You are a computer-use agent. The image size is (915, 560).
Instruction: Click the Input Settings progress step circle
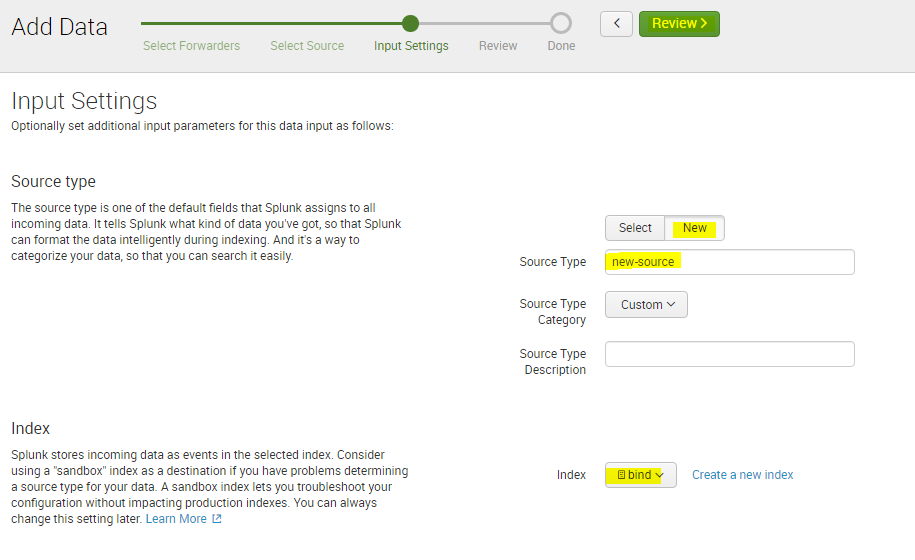pos(410,23)
